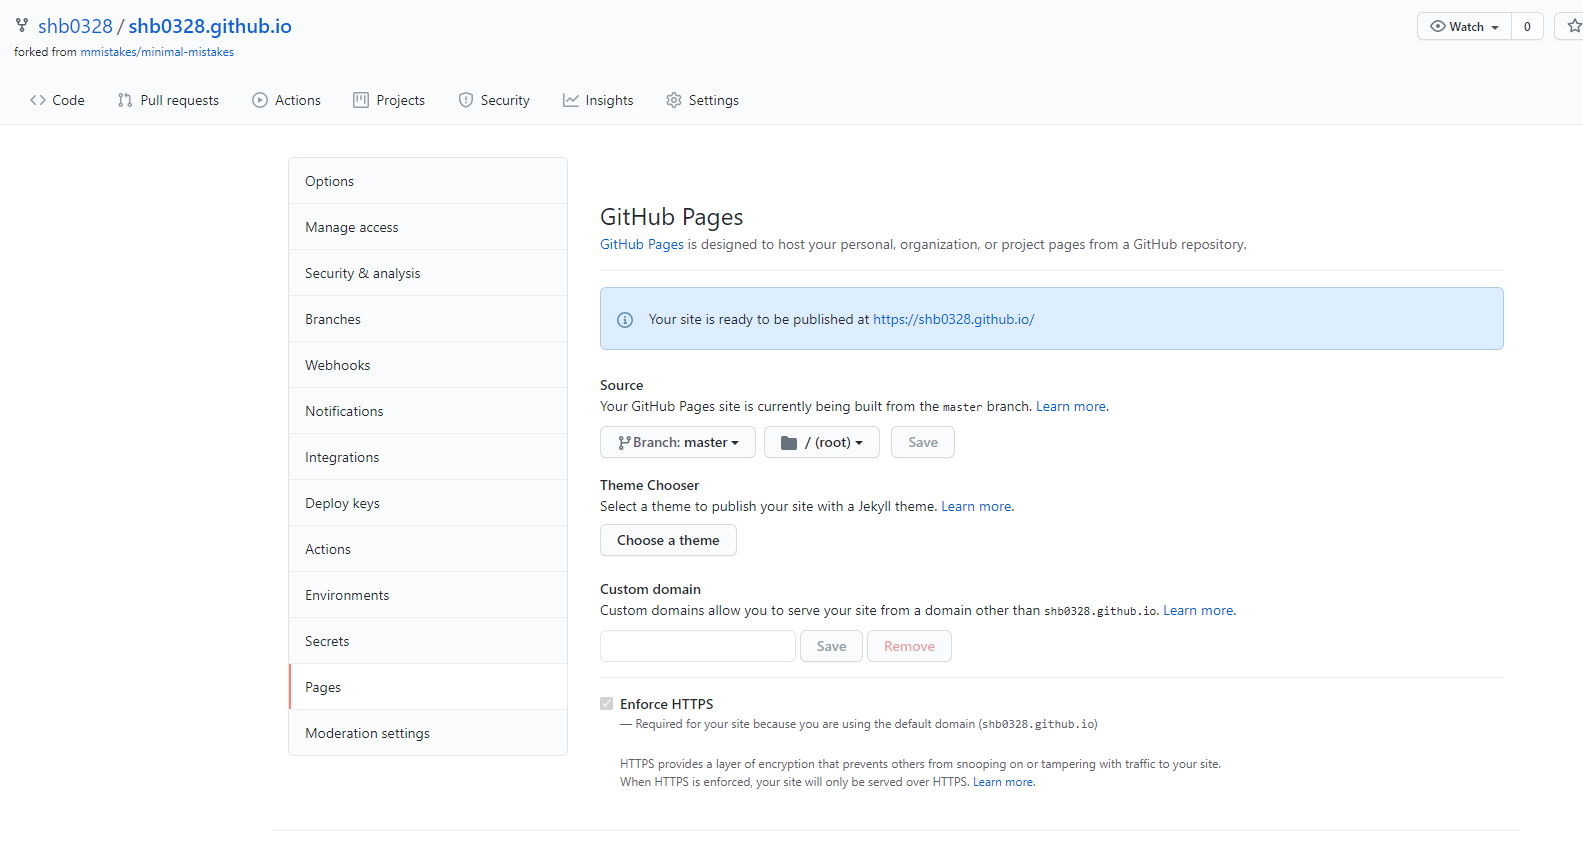Open Manage access in the sidebar
Screen dimensions: 1583x841
[428, 227]
